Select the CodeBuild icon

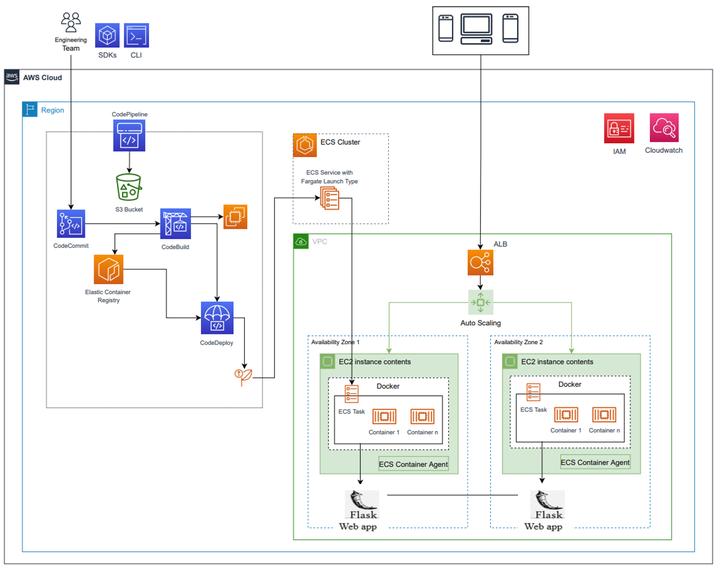[x=175, y=224]
